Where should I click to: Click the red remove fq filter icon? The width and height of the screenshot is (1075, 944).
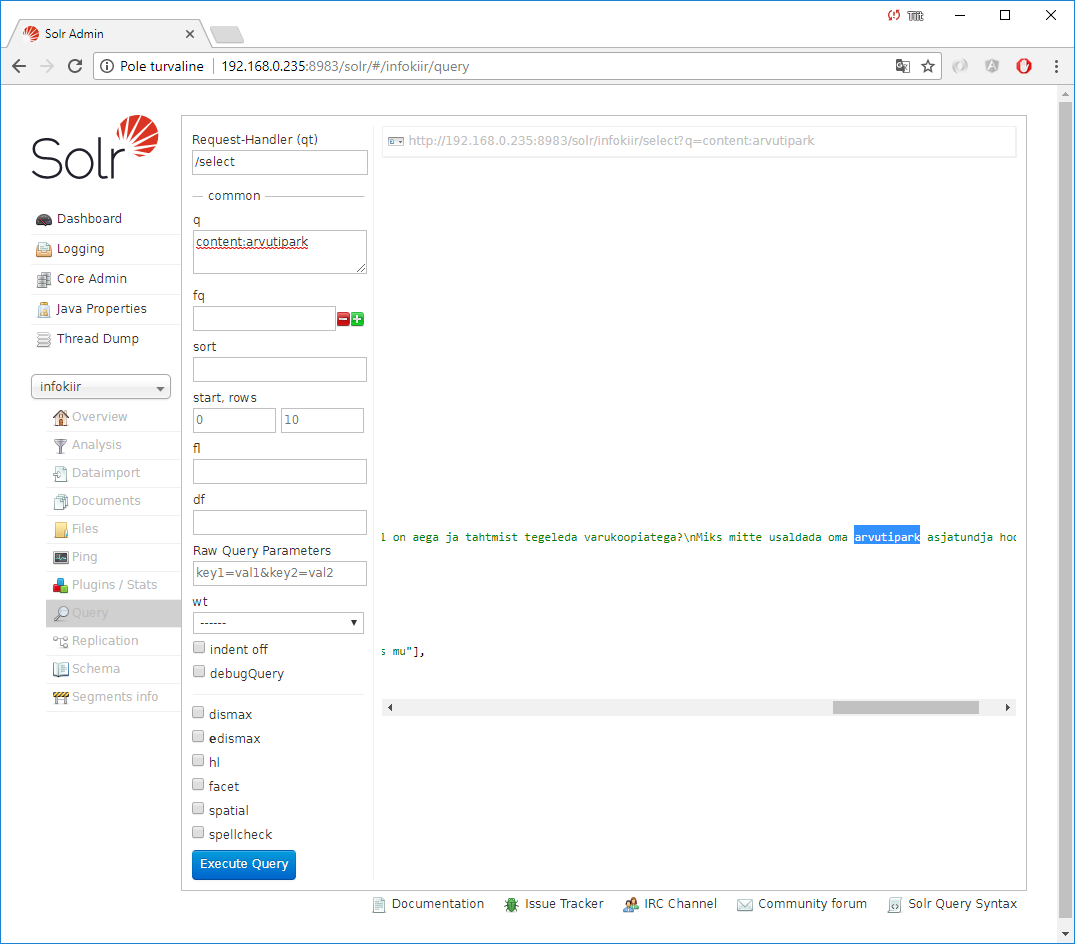pos(343,319)
